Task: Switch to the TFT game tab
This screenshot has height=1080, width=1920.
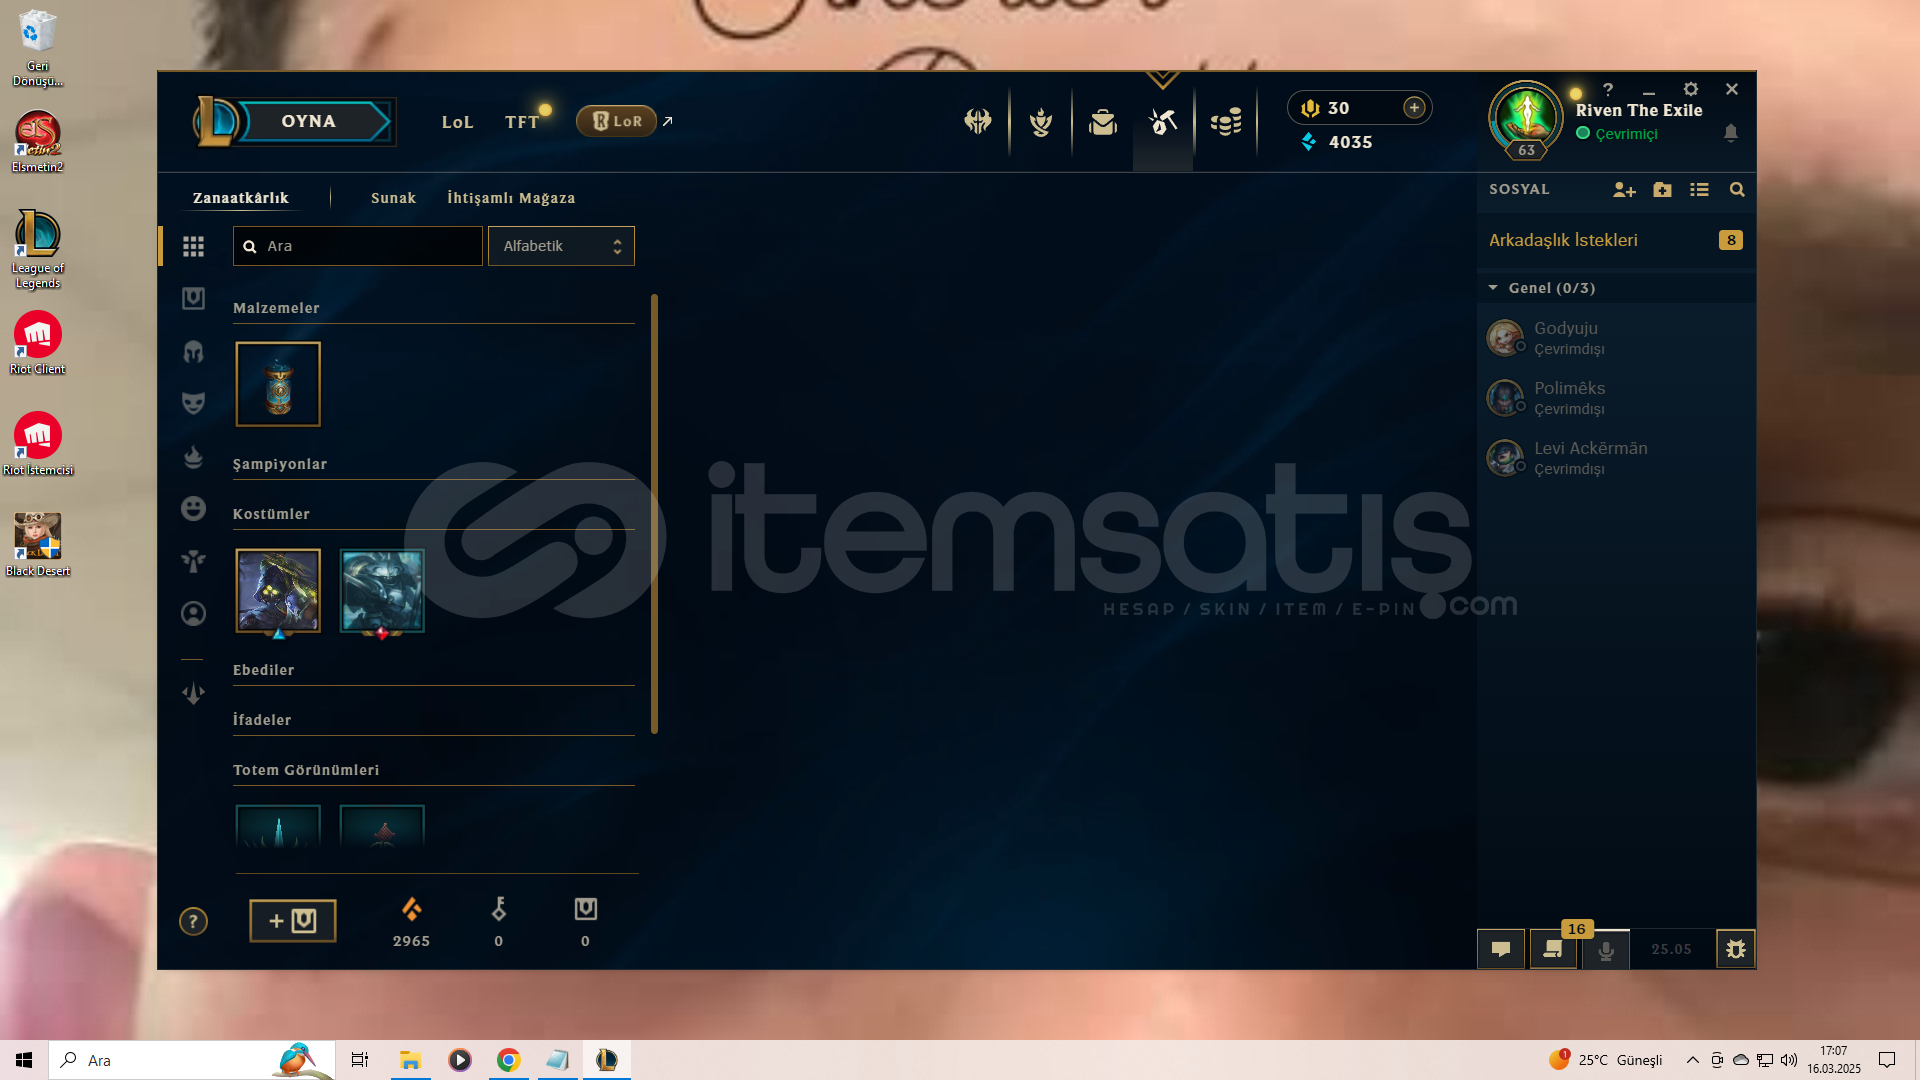Action: [x=522, y=122]
